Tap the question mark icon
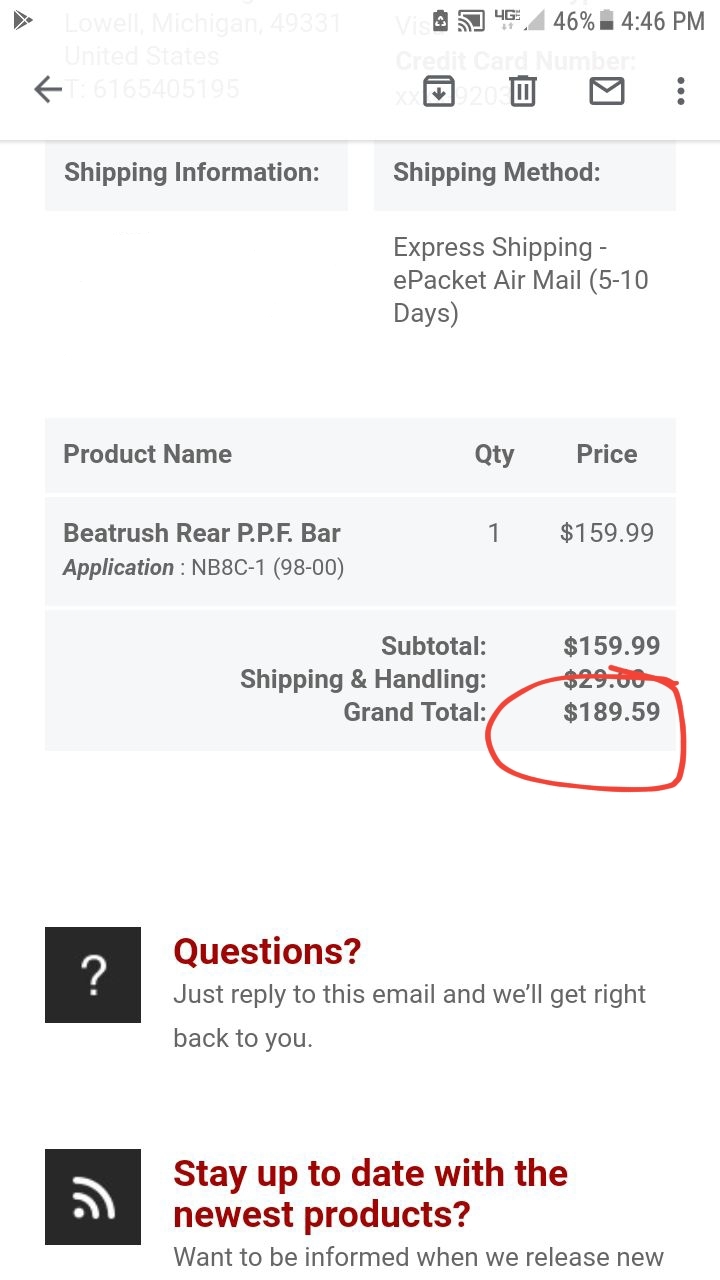 point(93,975)
